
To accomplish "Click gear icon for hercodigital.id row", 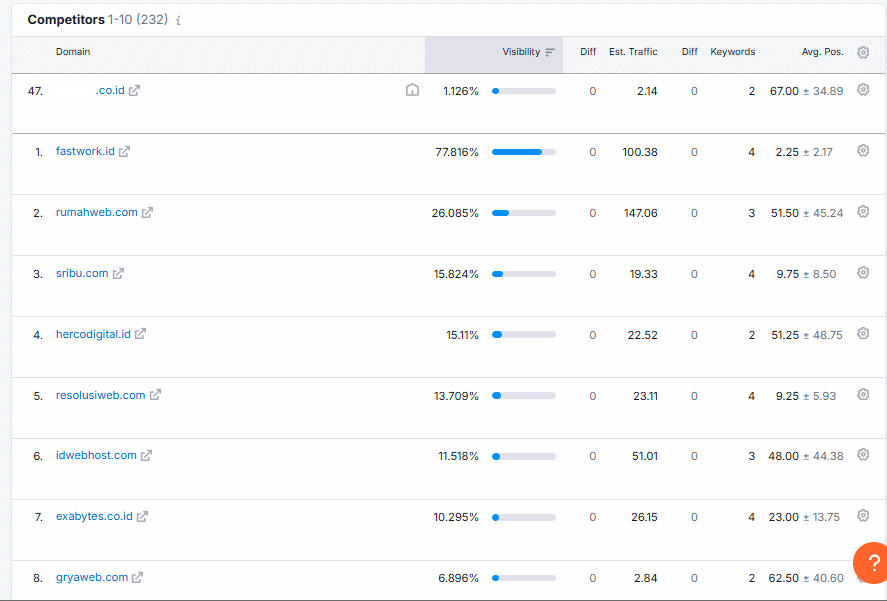I will pos(863,333).
